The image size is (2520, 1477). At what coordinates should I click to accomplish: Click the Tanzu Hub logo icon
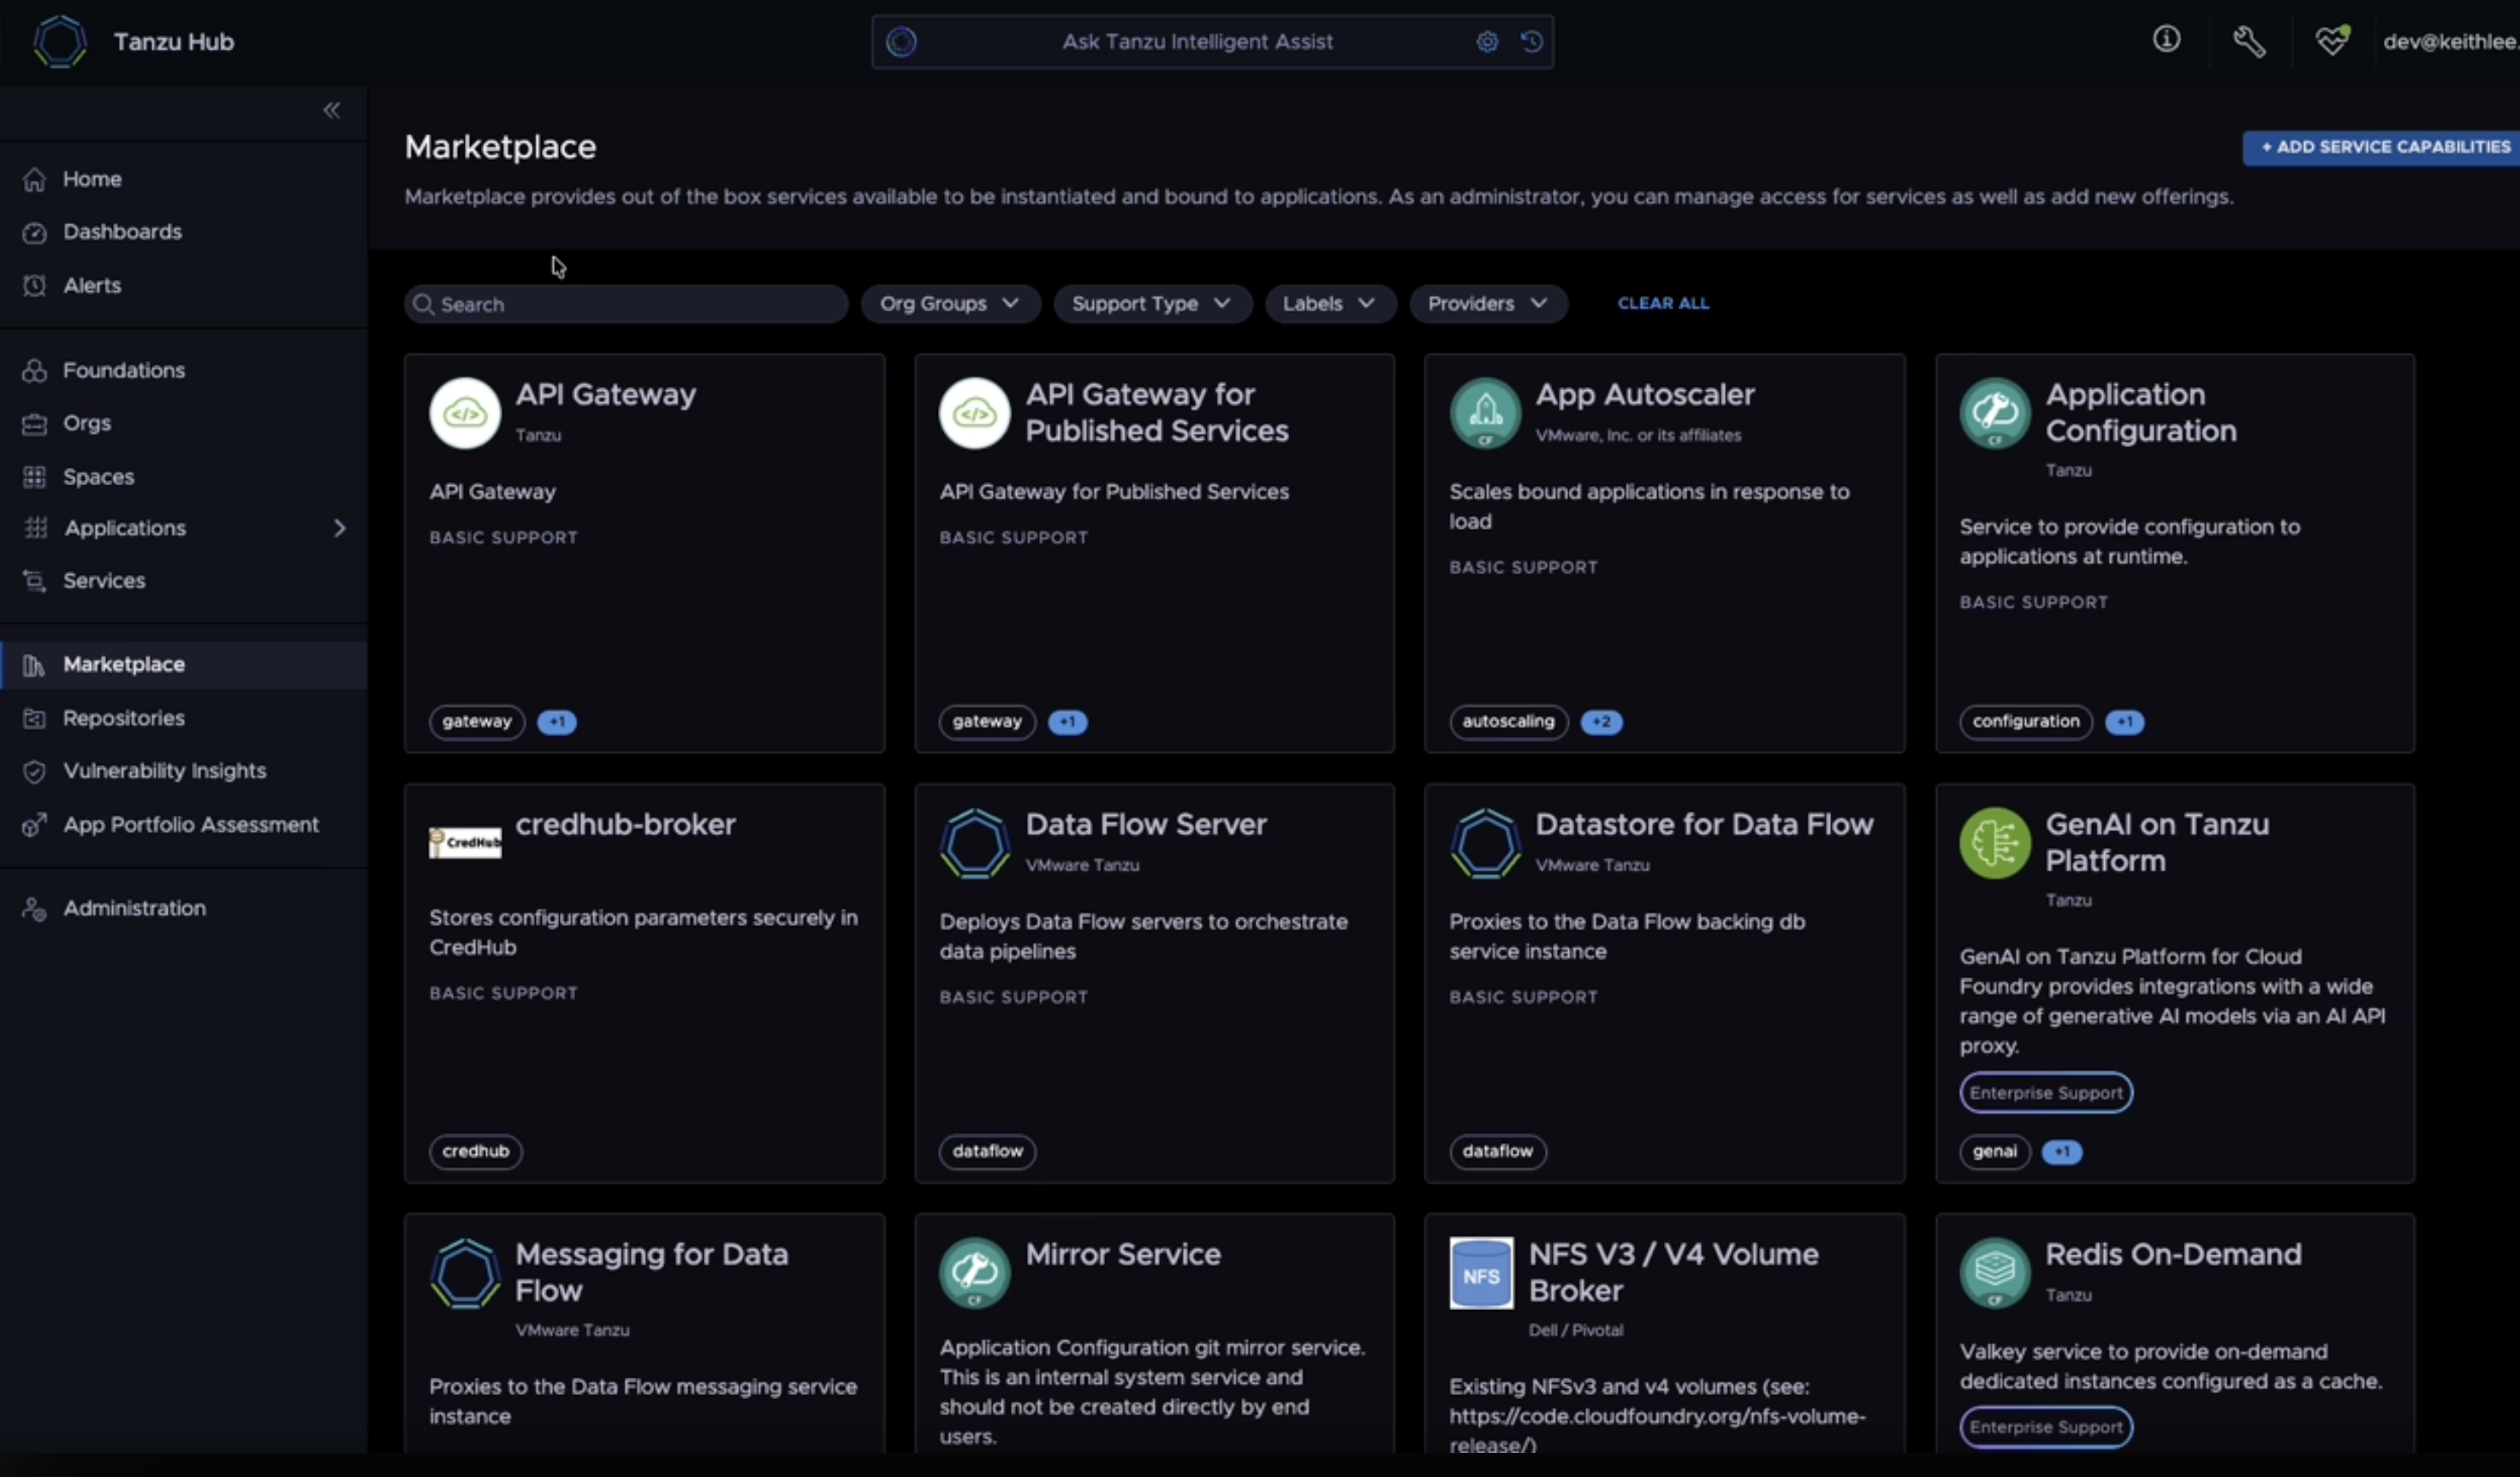point(59,42)
